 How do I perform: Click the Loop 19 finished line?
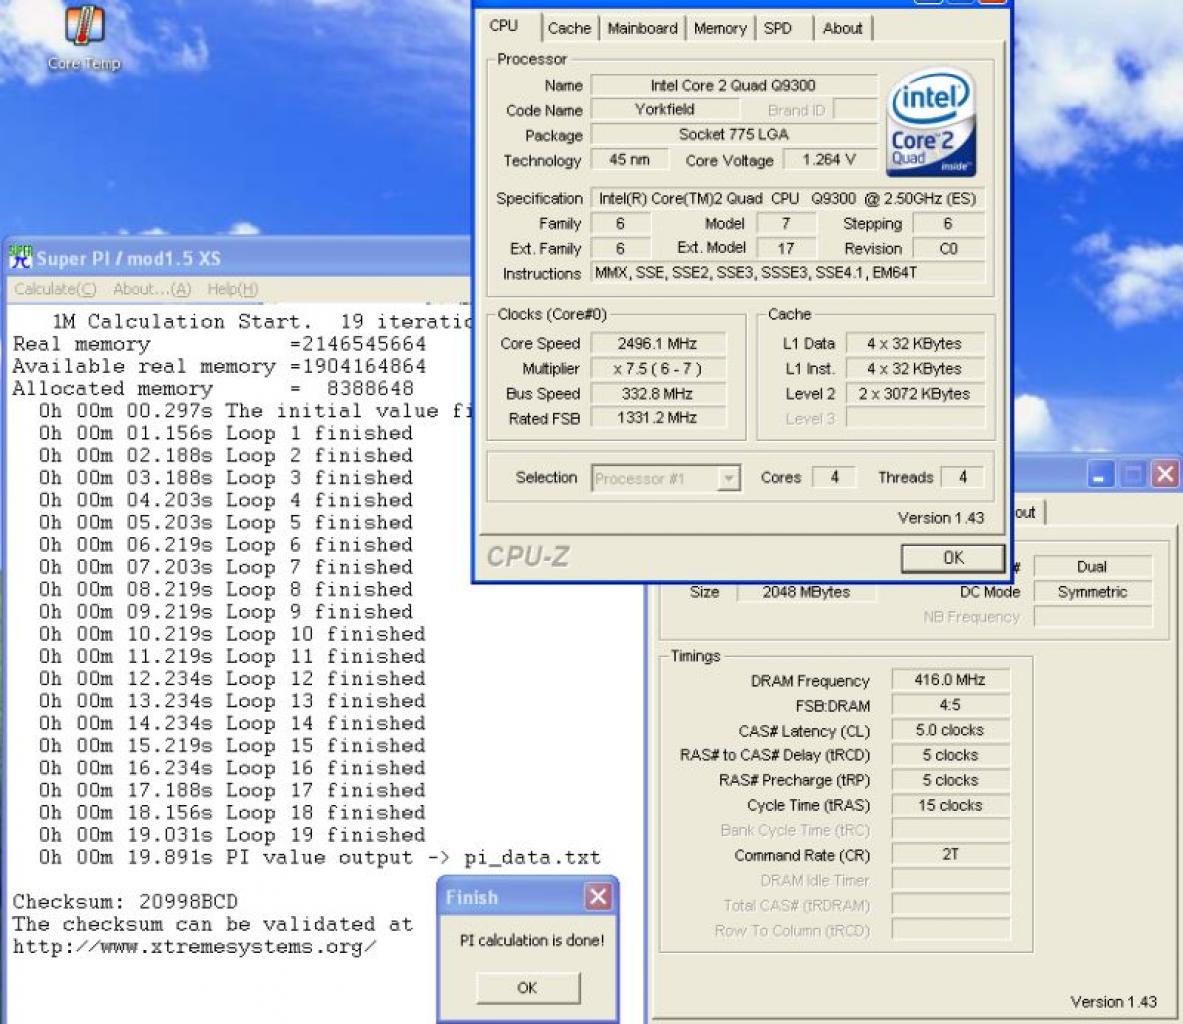232,835
